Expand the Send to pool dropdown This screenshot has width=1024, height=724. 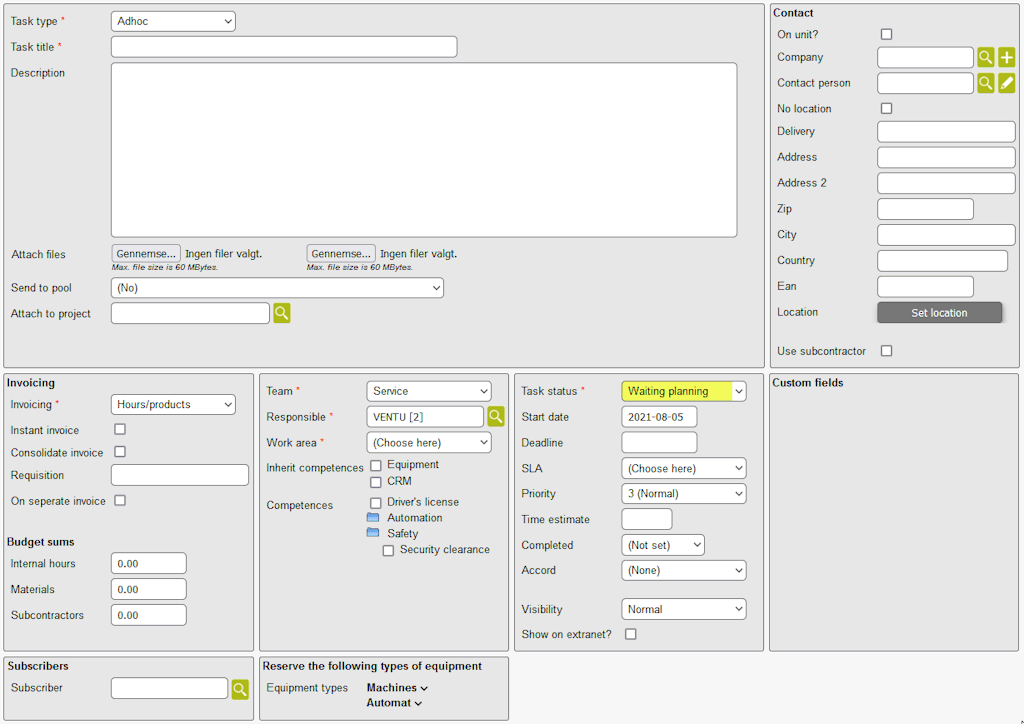[x=277, y=288]
